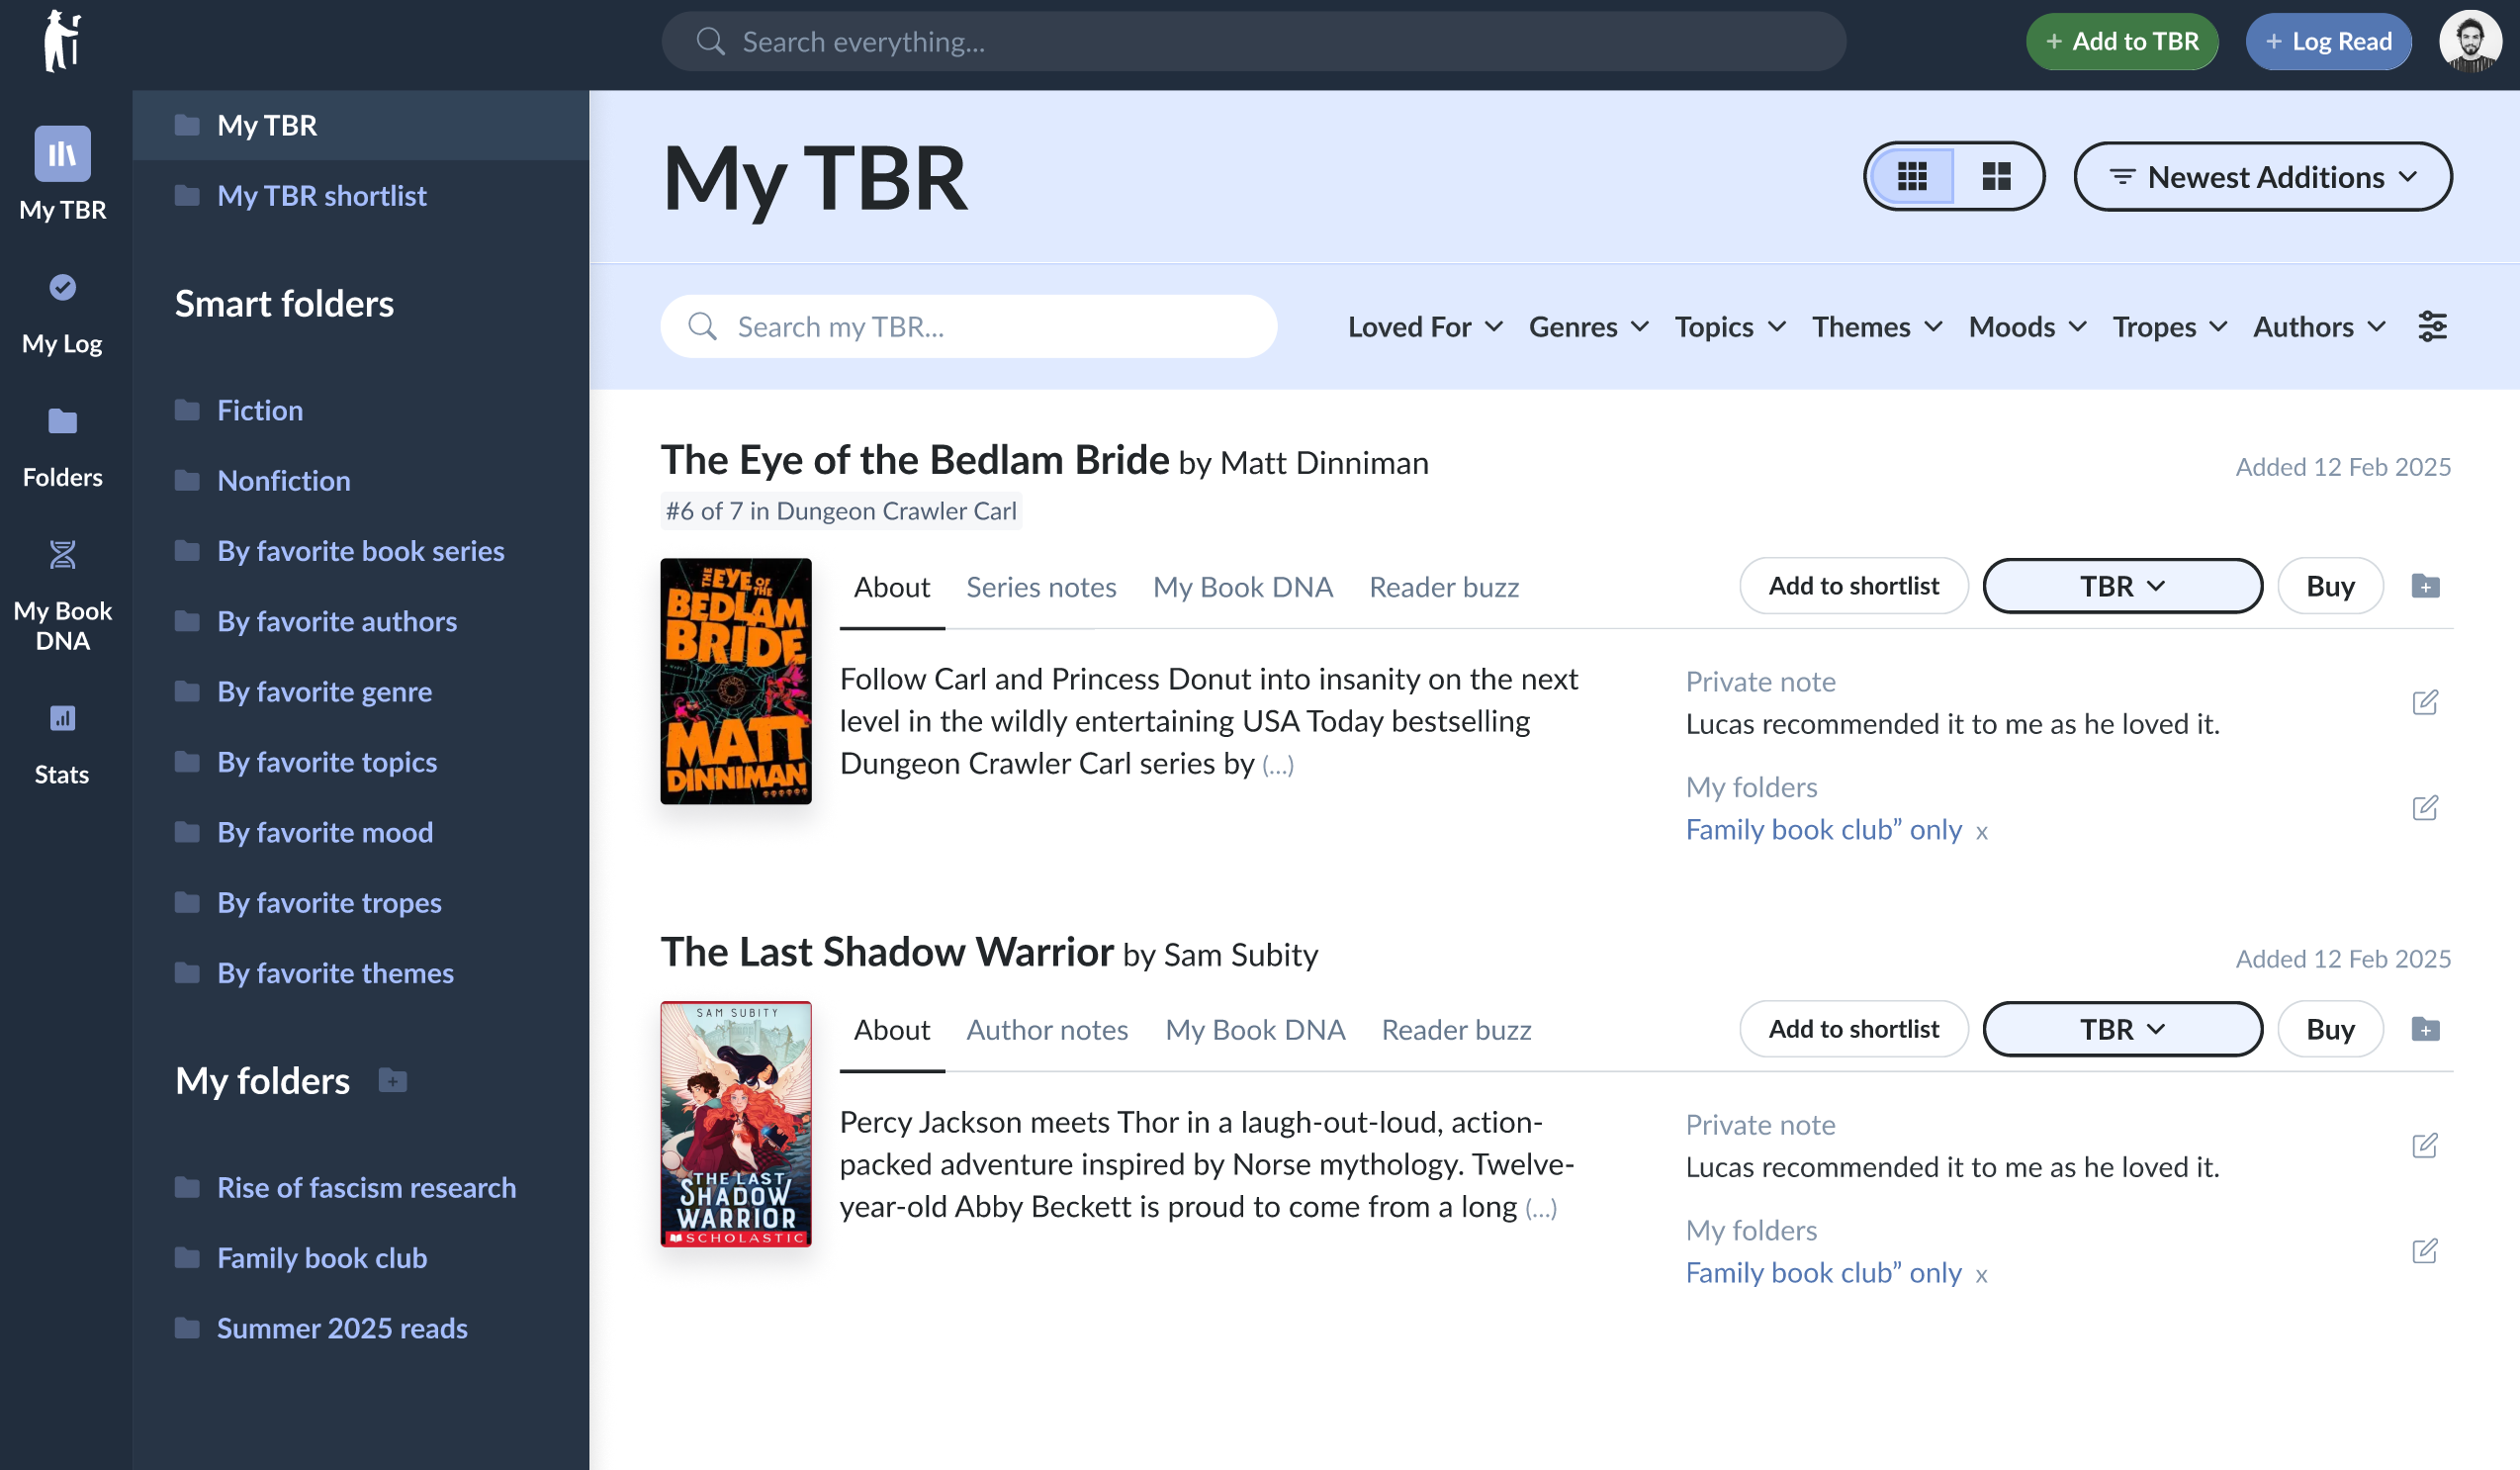Edit My folders for Bedlam Bride
Image resolution: width=2520 pixels, height=1470 pixels.
tap(2425, 807)
